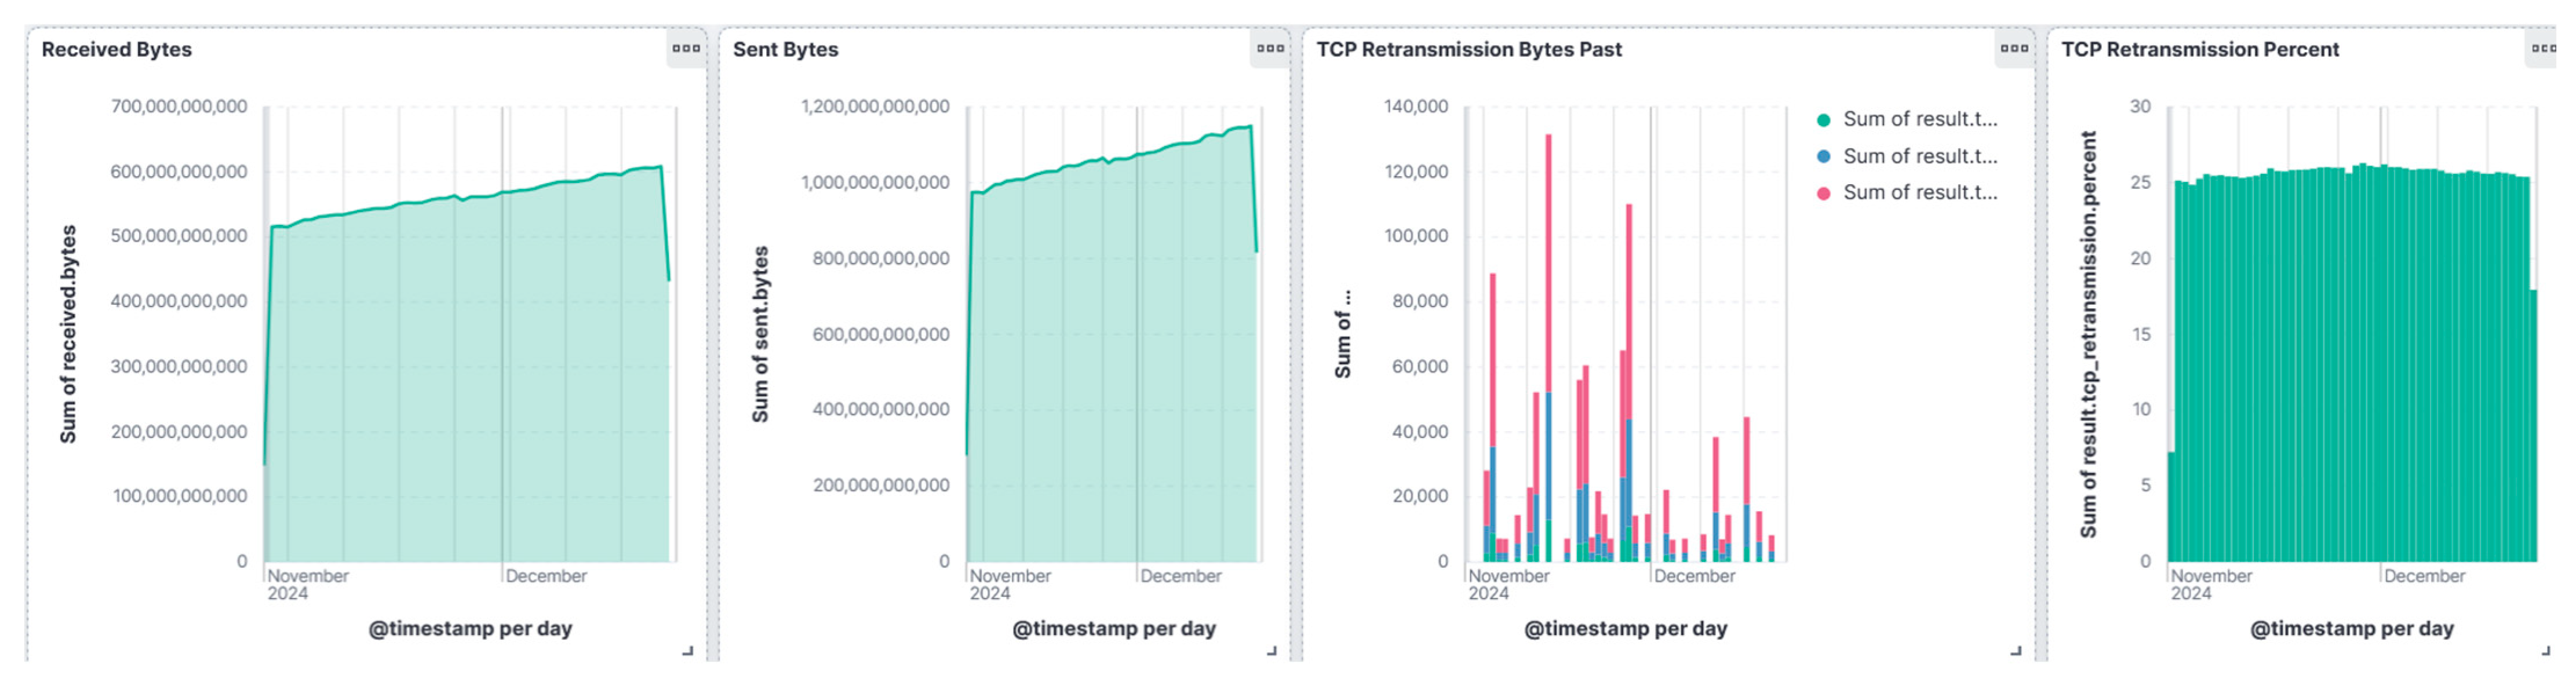Click the Sent Bytes panel title

(x=785, y=49)
